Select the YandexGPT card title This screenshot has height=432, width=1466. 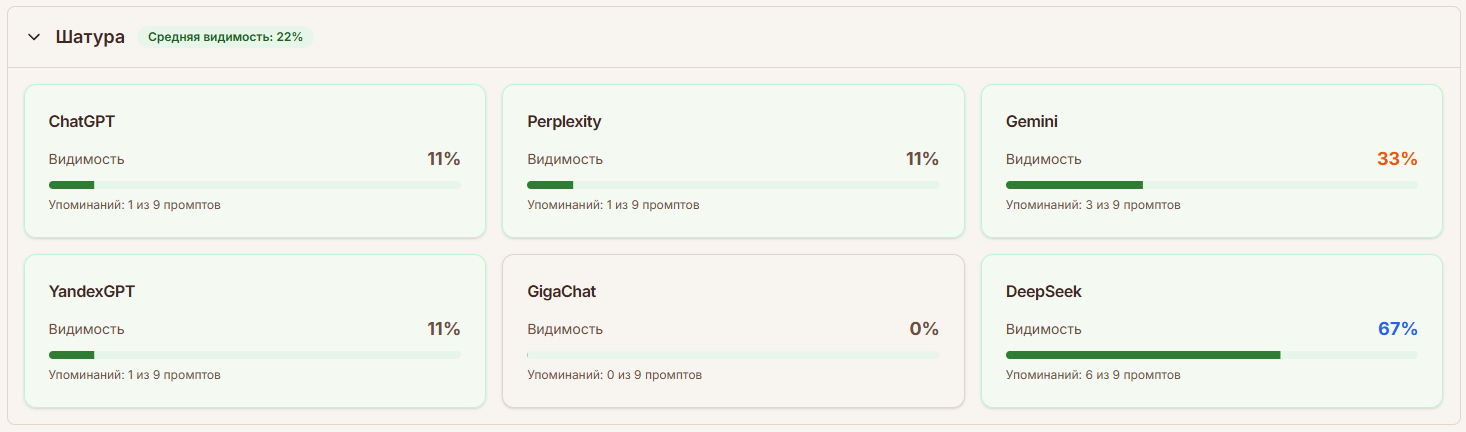pos(92,292)
